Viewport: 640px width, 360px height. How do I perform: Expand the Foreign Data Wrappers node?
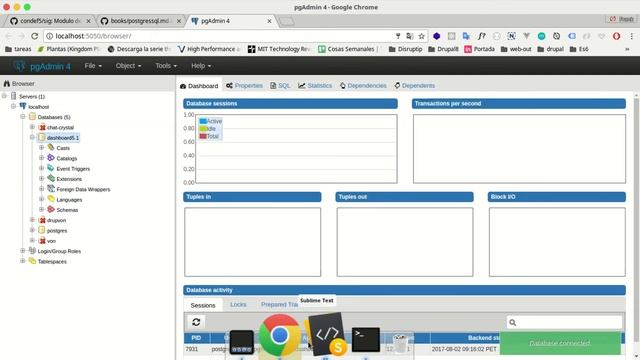point(42,189)
